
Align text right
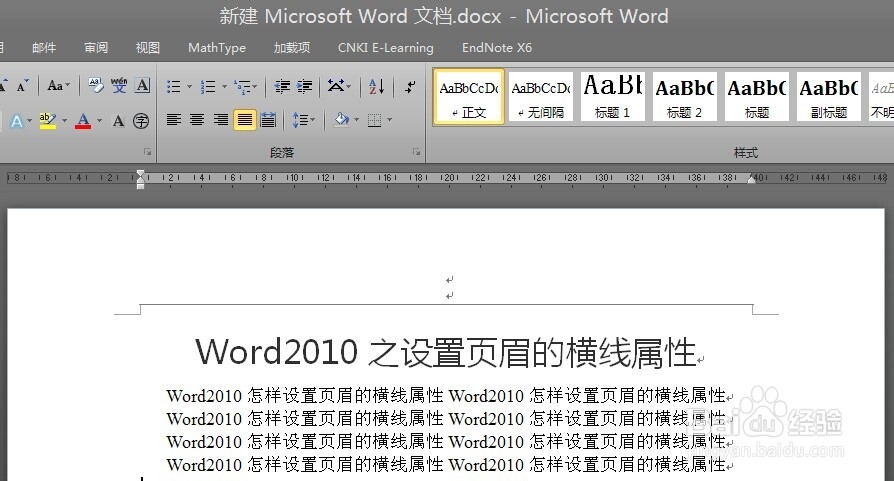(x=221, y=120)
